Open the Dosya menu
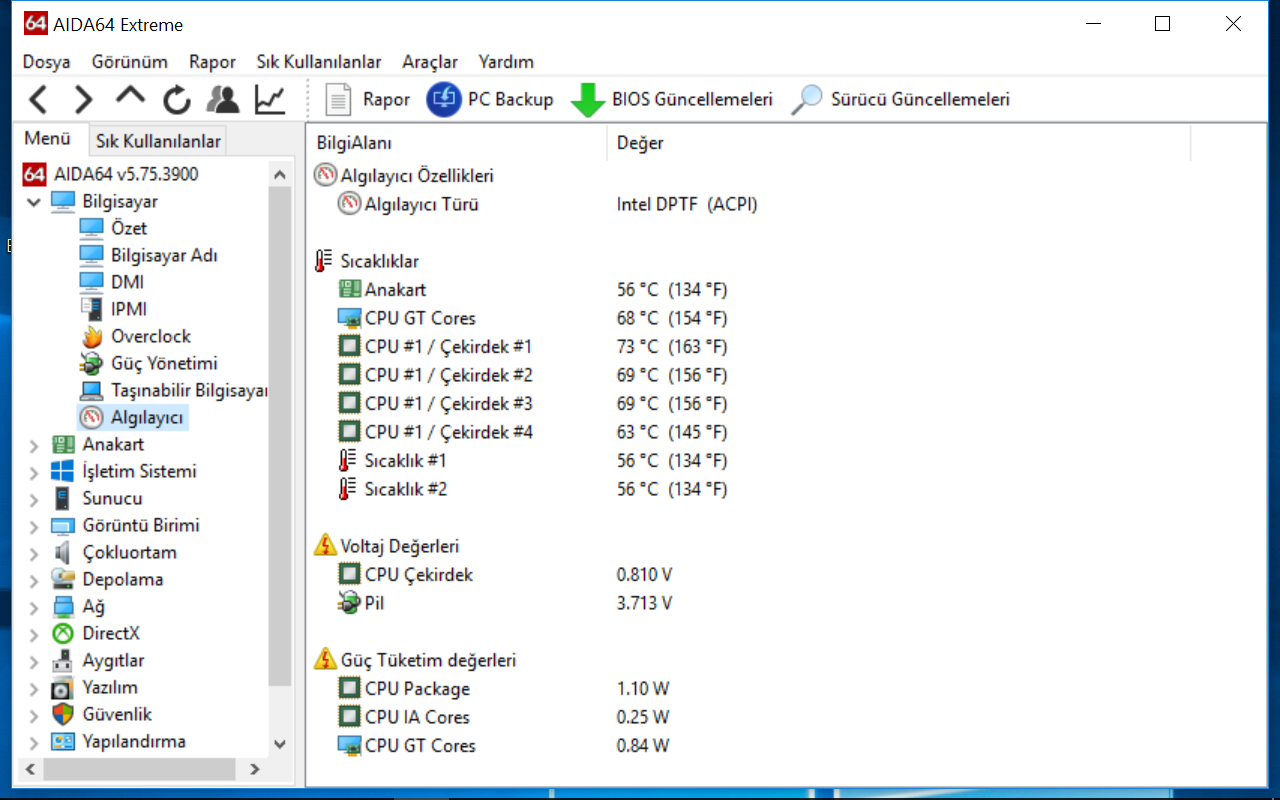1280x800 pixels. [47, 62]
